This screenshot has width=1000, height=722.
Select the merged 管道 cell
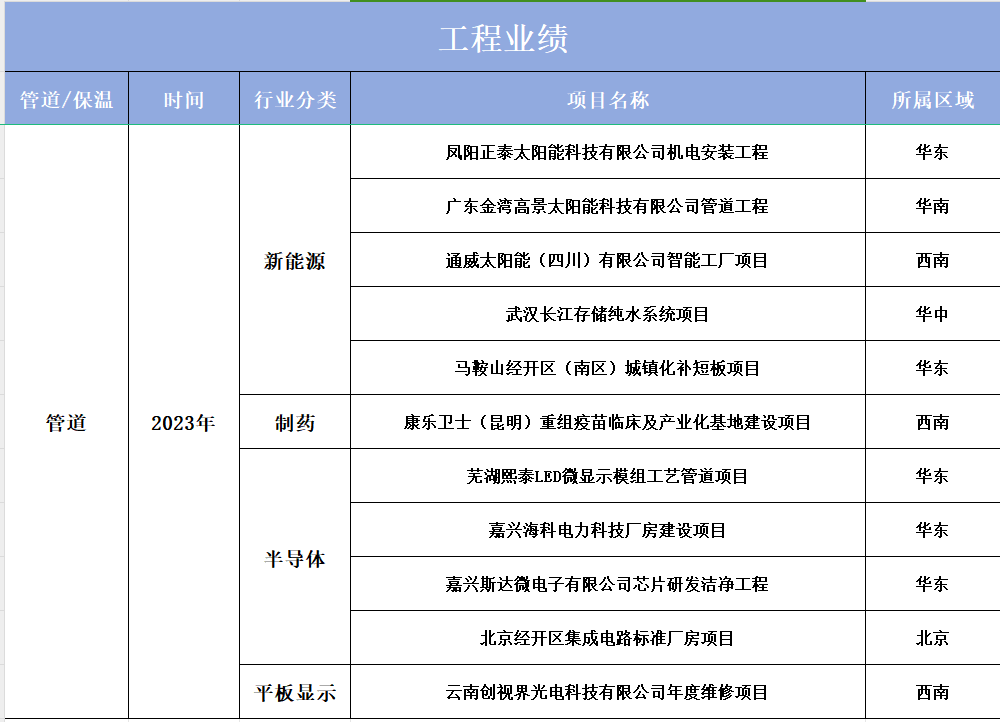[66, 423]
